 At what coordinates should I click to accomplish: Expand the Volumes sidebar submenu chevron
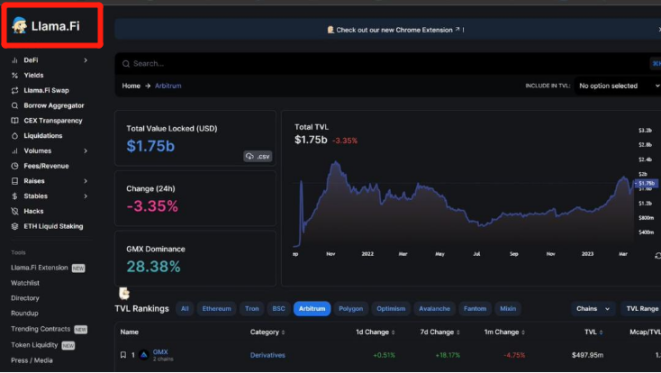tap(86, 151)
